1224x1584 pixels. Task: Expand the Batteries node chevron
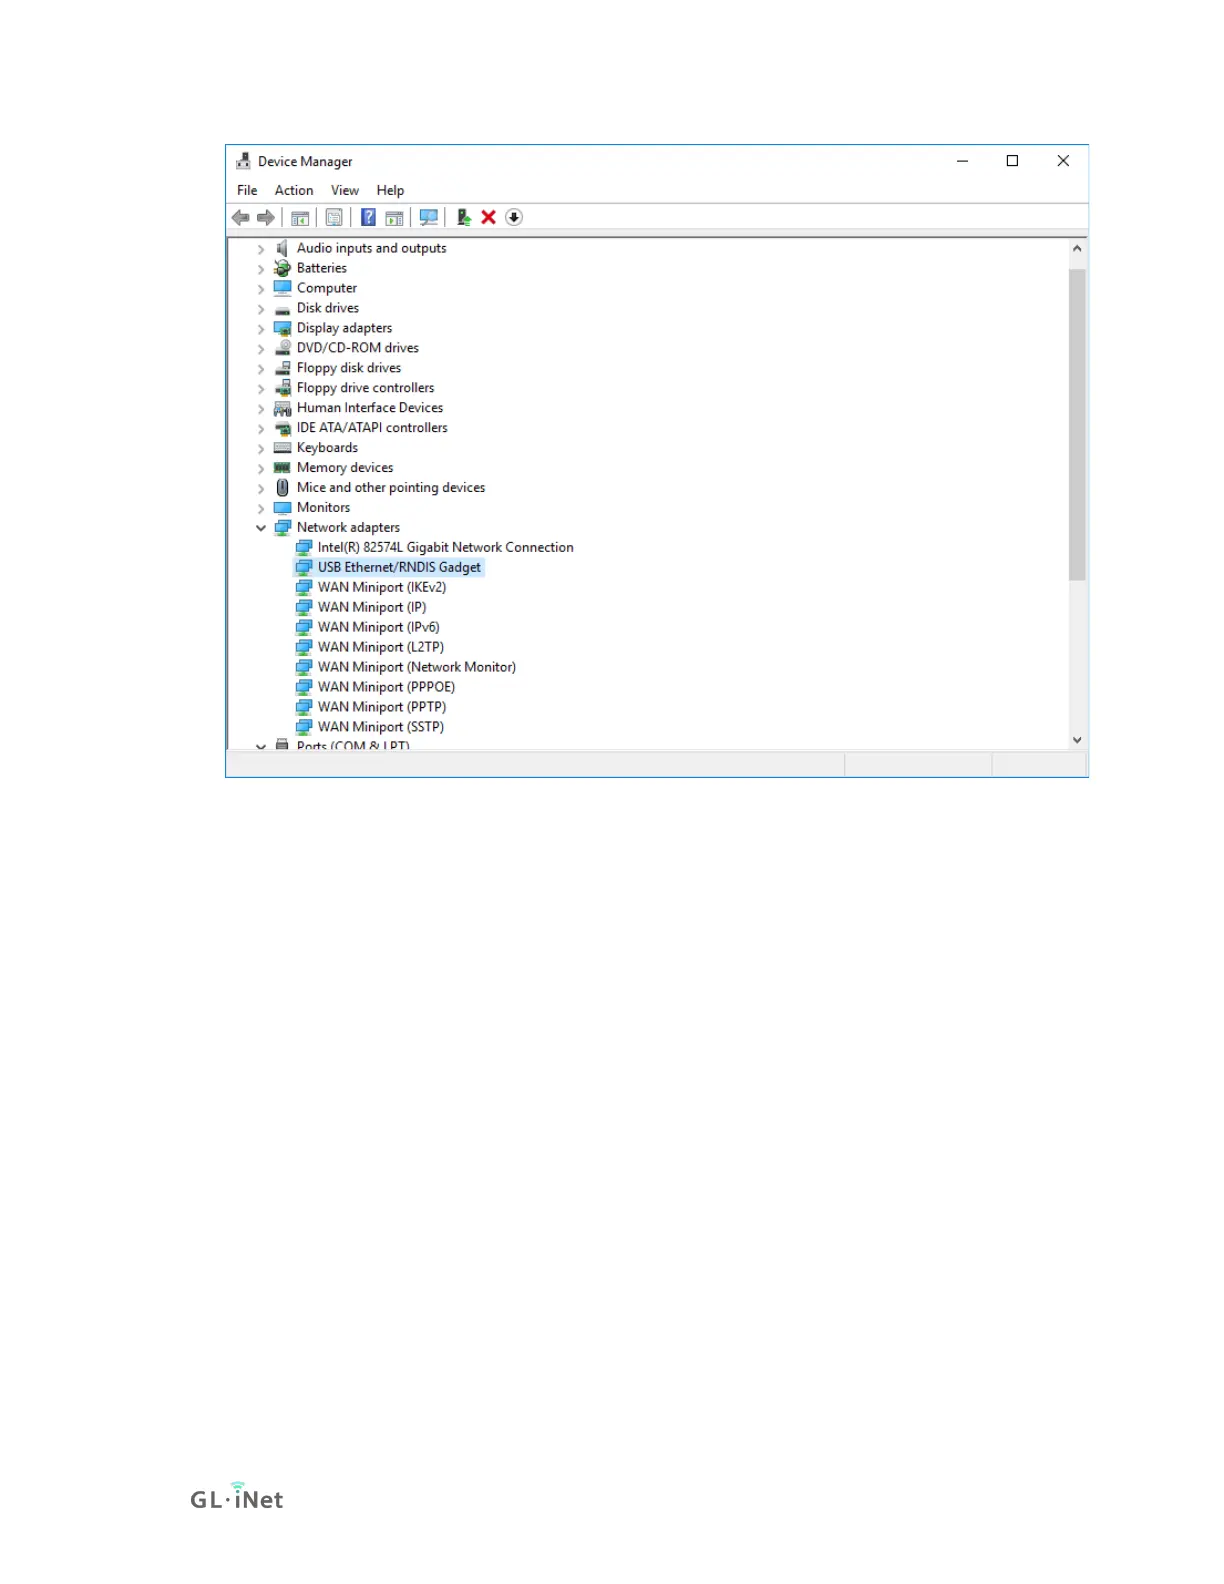[x=261, y=269]
